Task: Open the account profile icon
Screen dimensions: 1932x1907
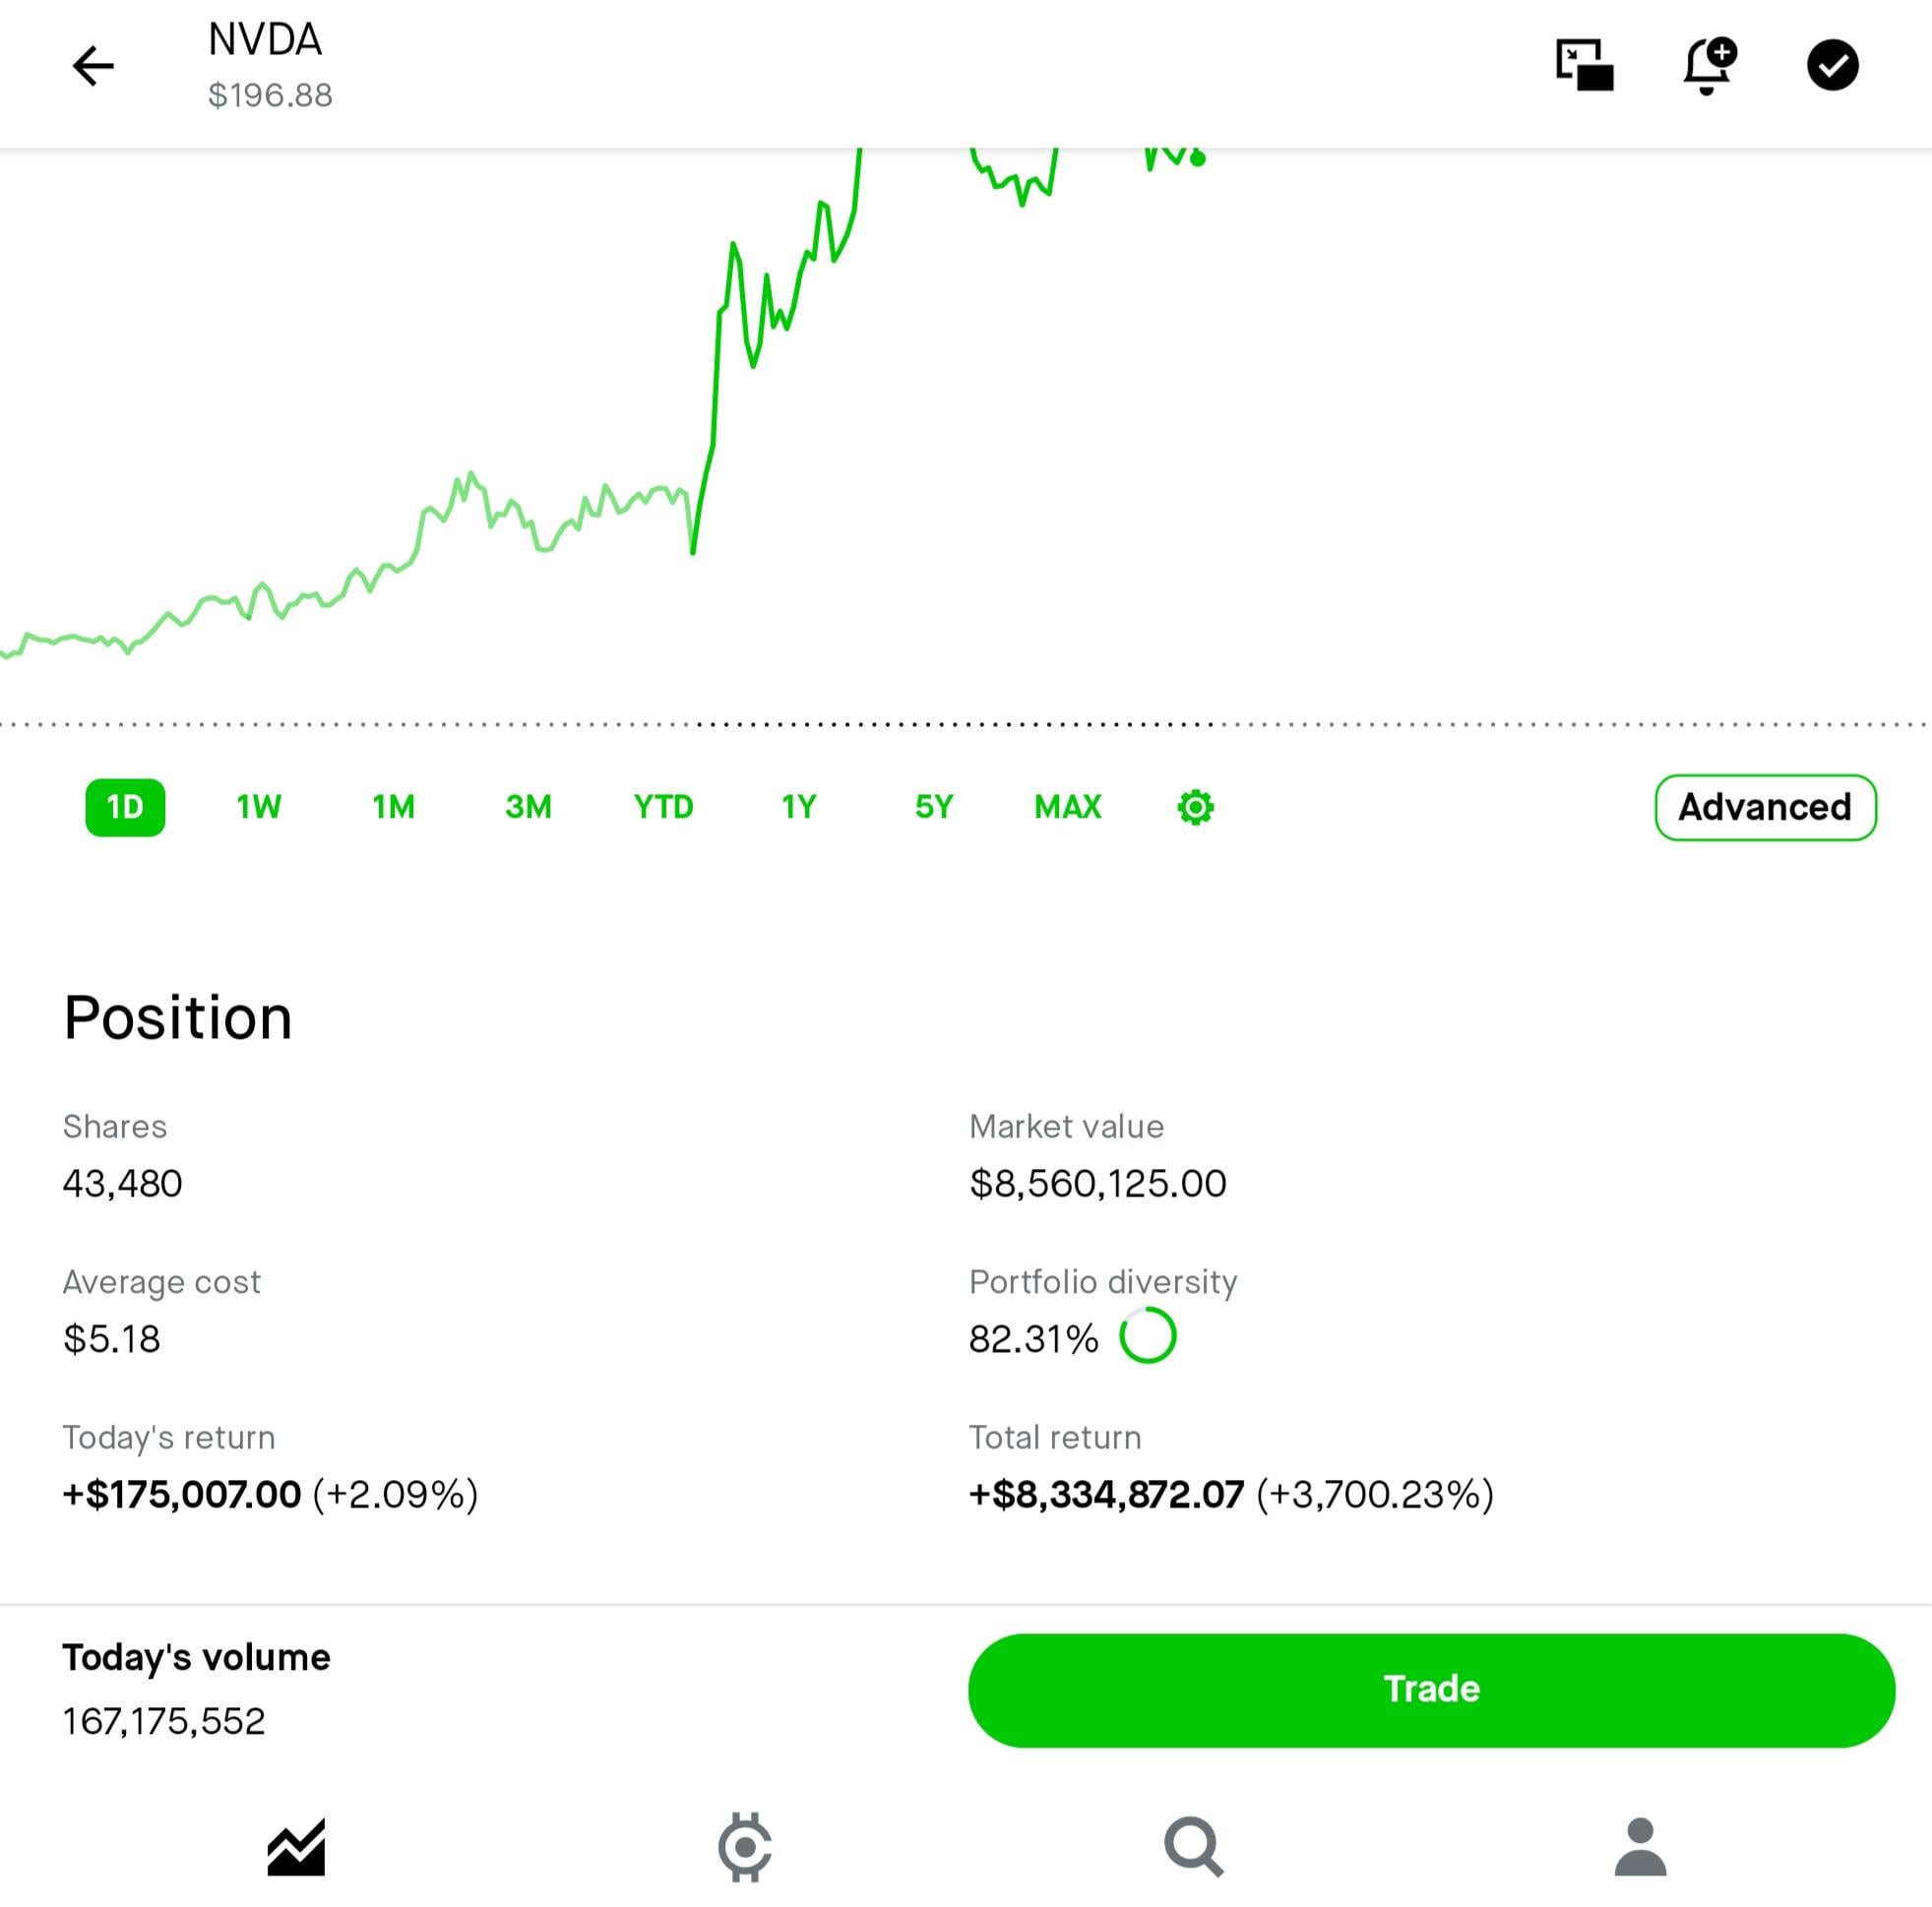Action: tap(1640, 1847)
